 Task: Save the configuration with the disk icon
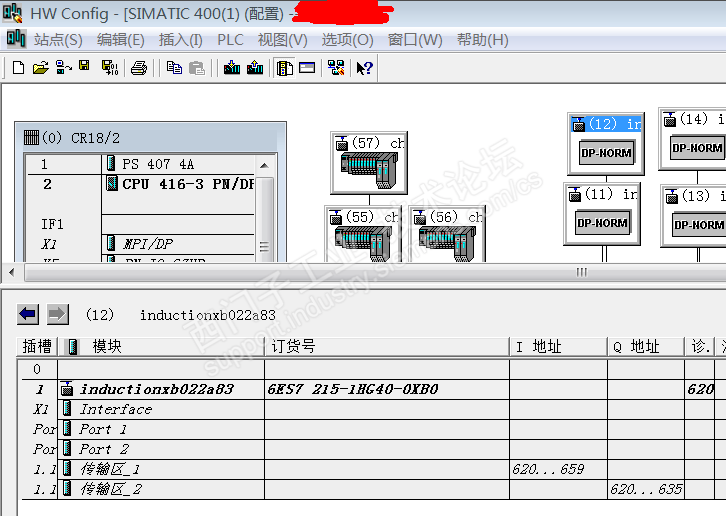pos(84,66)
